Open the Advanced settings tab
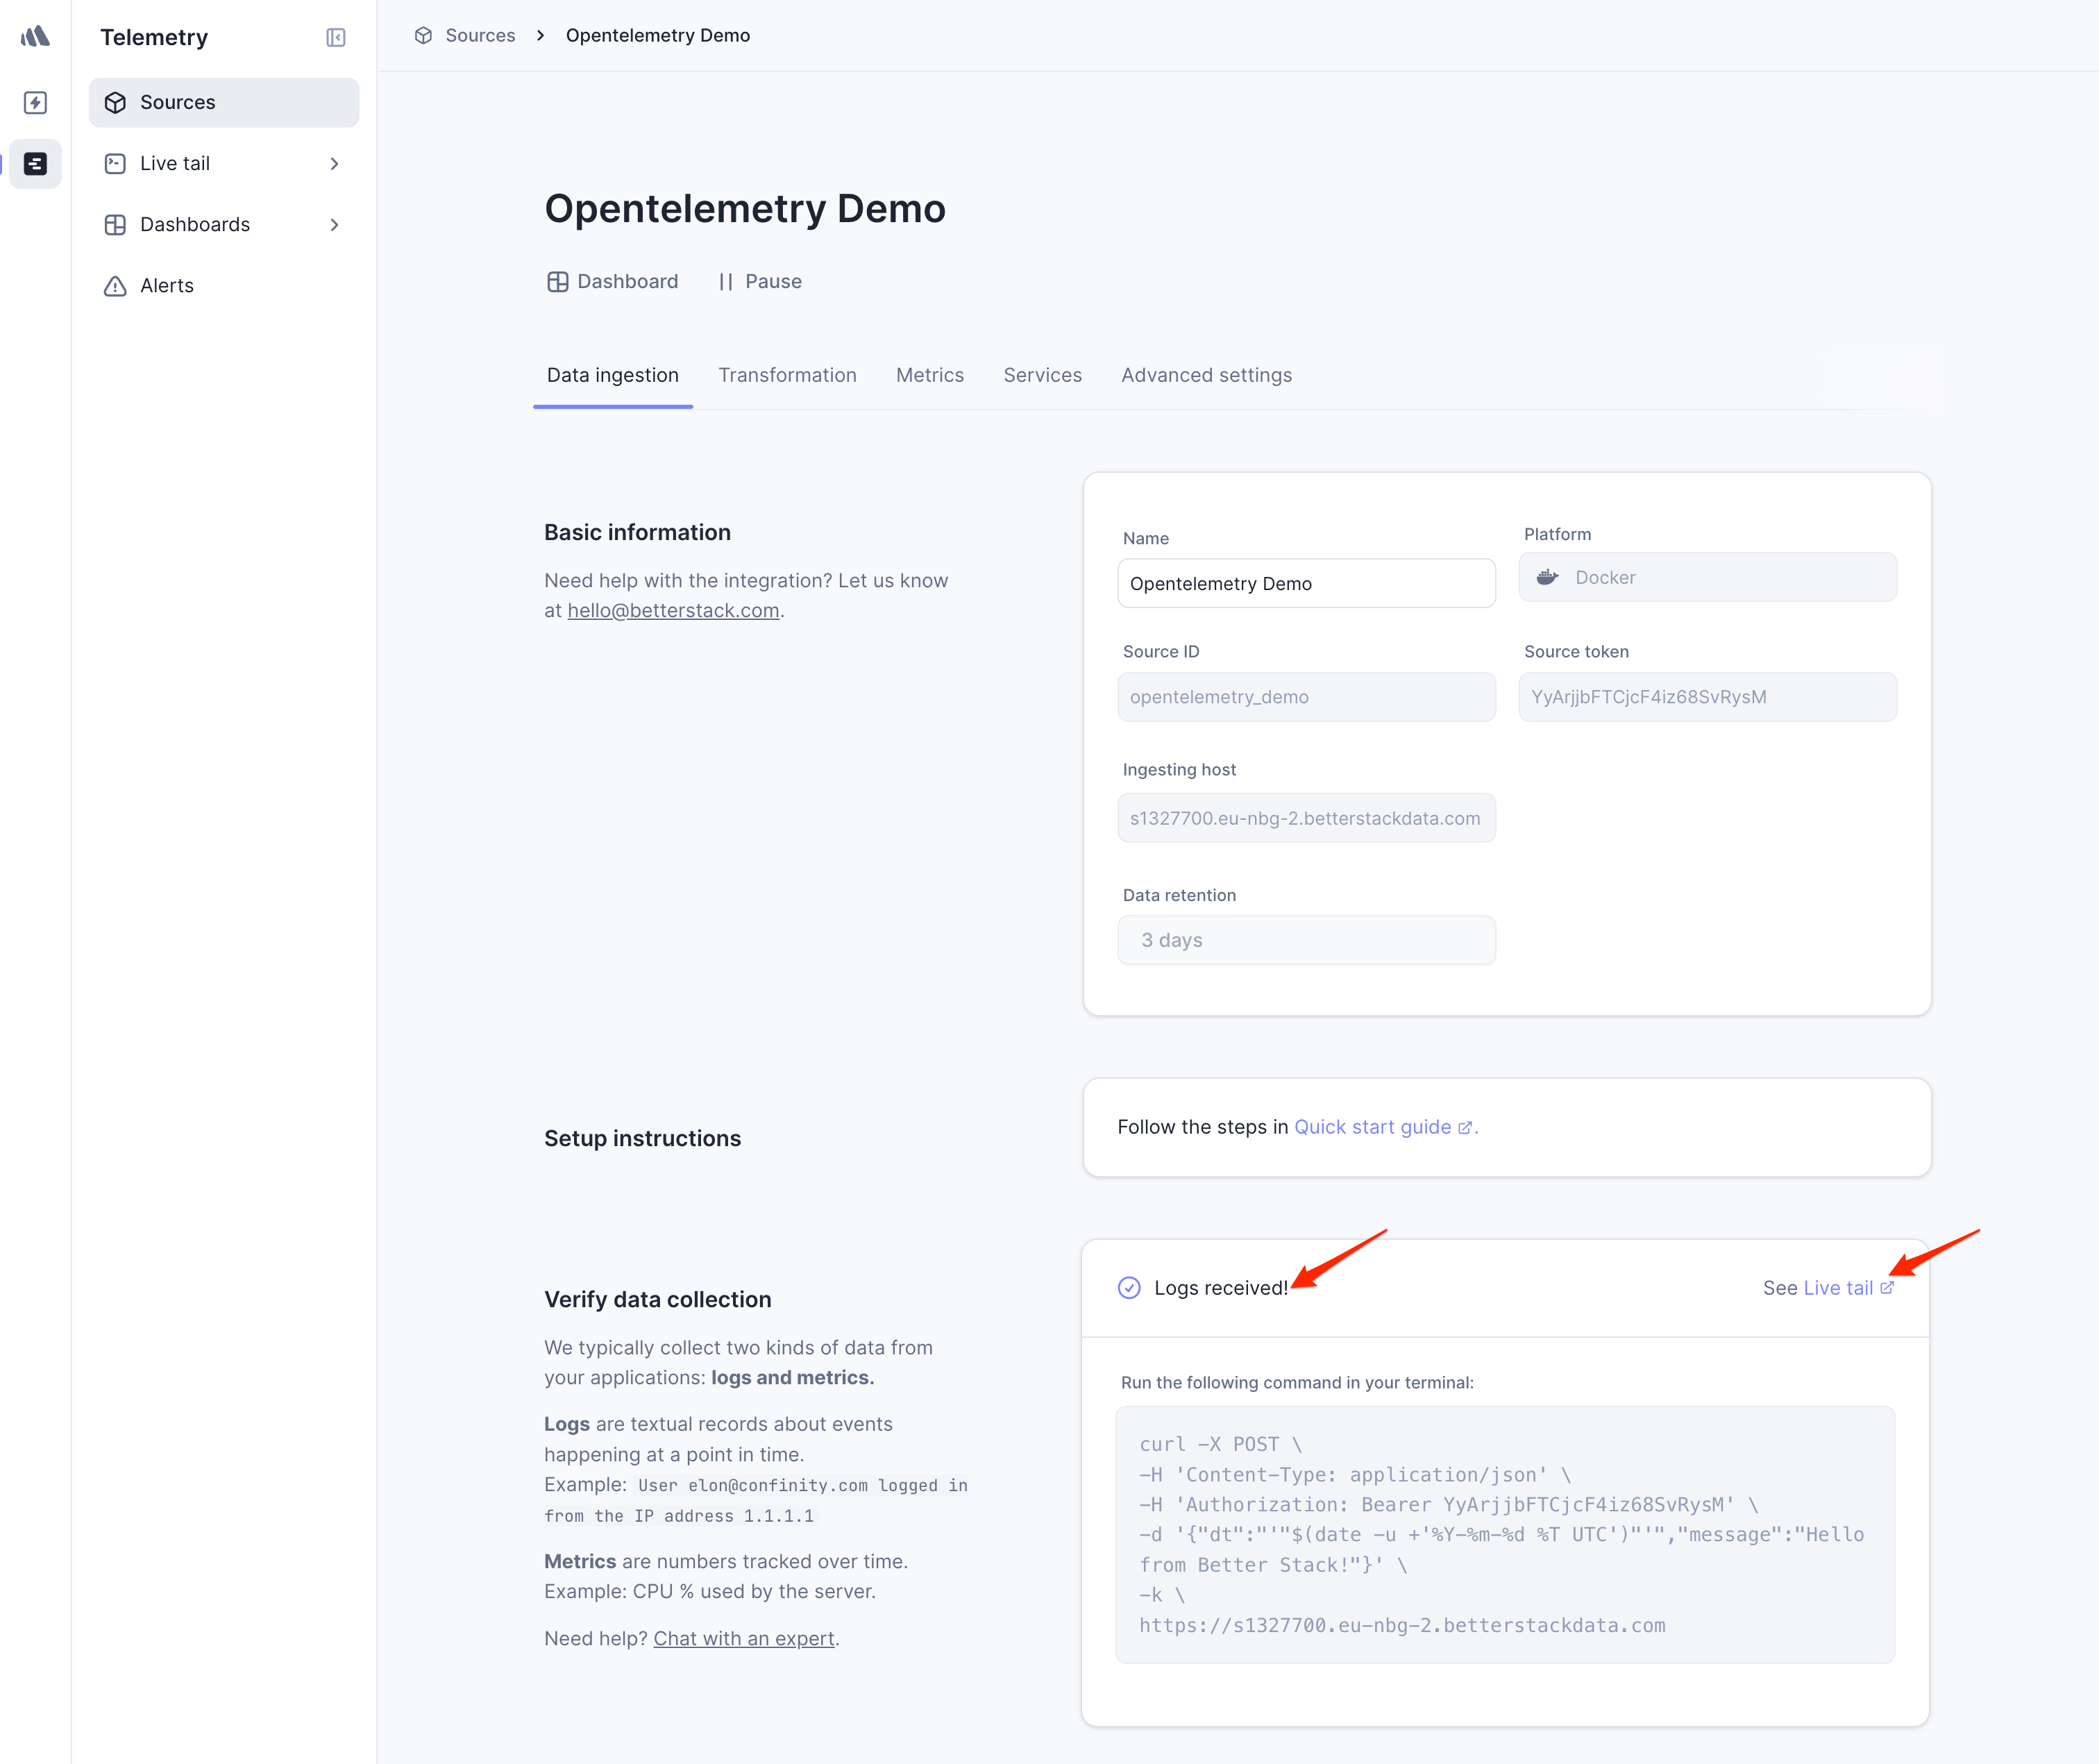The width and height of the screenshot is (2099, 1764). (x=1206, y=375)
